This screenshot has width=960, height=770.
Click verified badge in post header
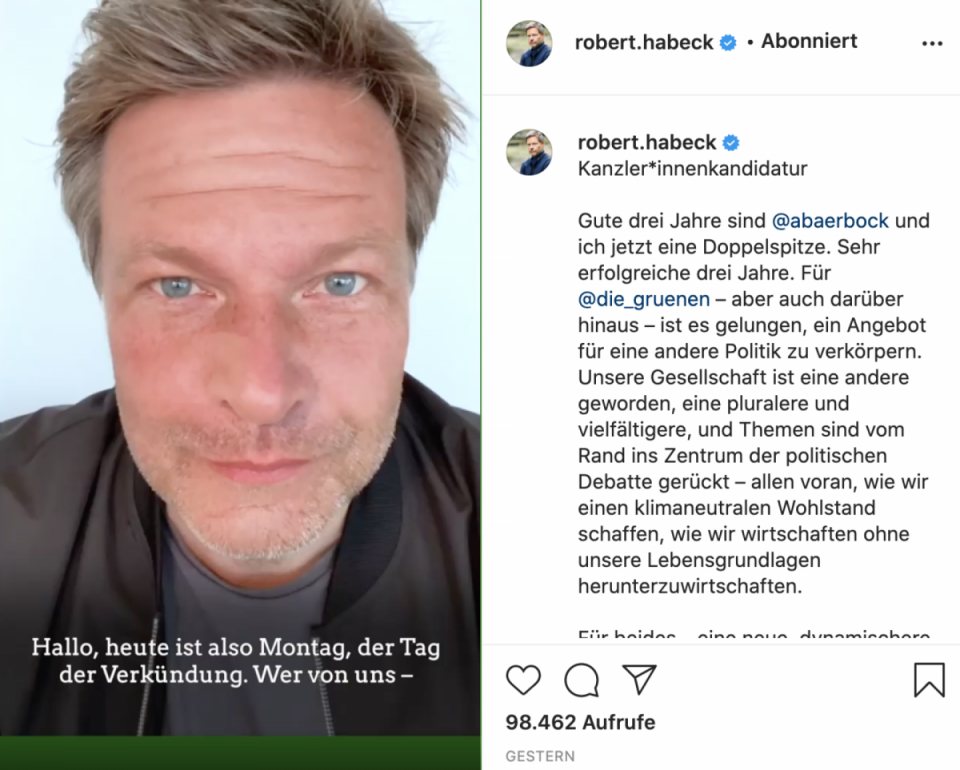pos(728,43)
